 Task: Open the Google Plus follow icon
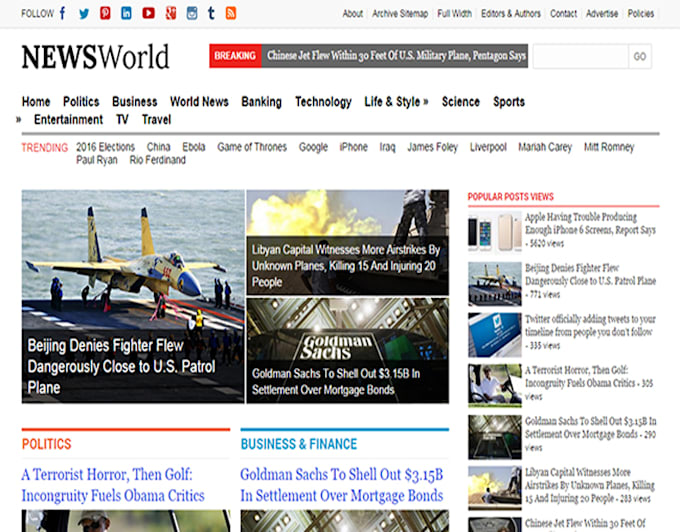click(171, 13)
